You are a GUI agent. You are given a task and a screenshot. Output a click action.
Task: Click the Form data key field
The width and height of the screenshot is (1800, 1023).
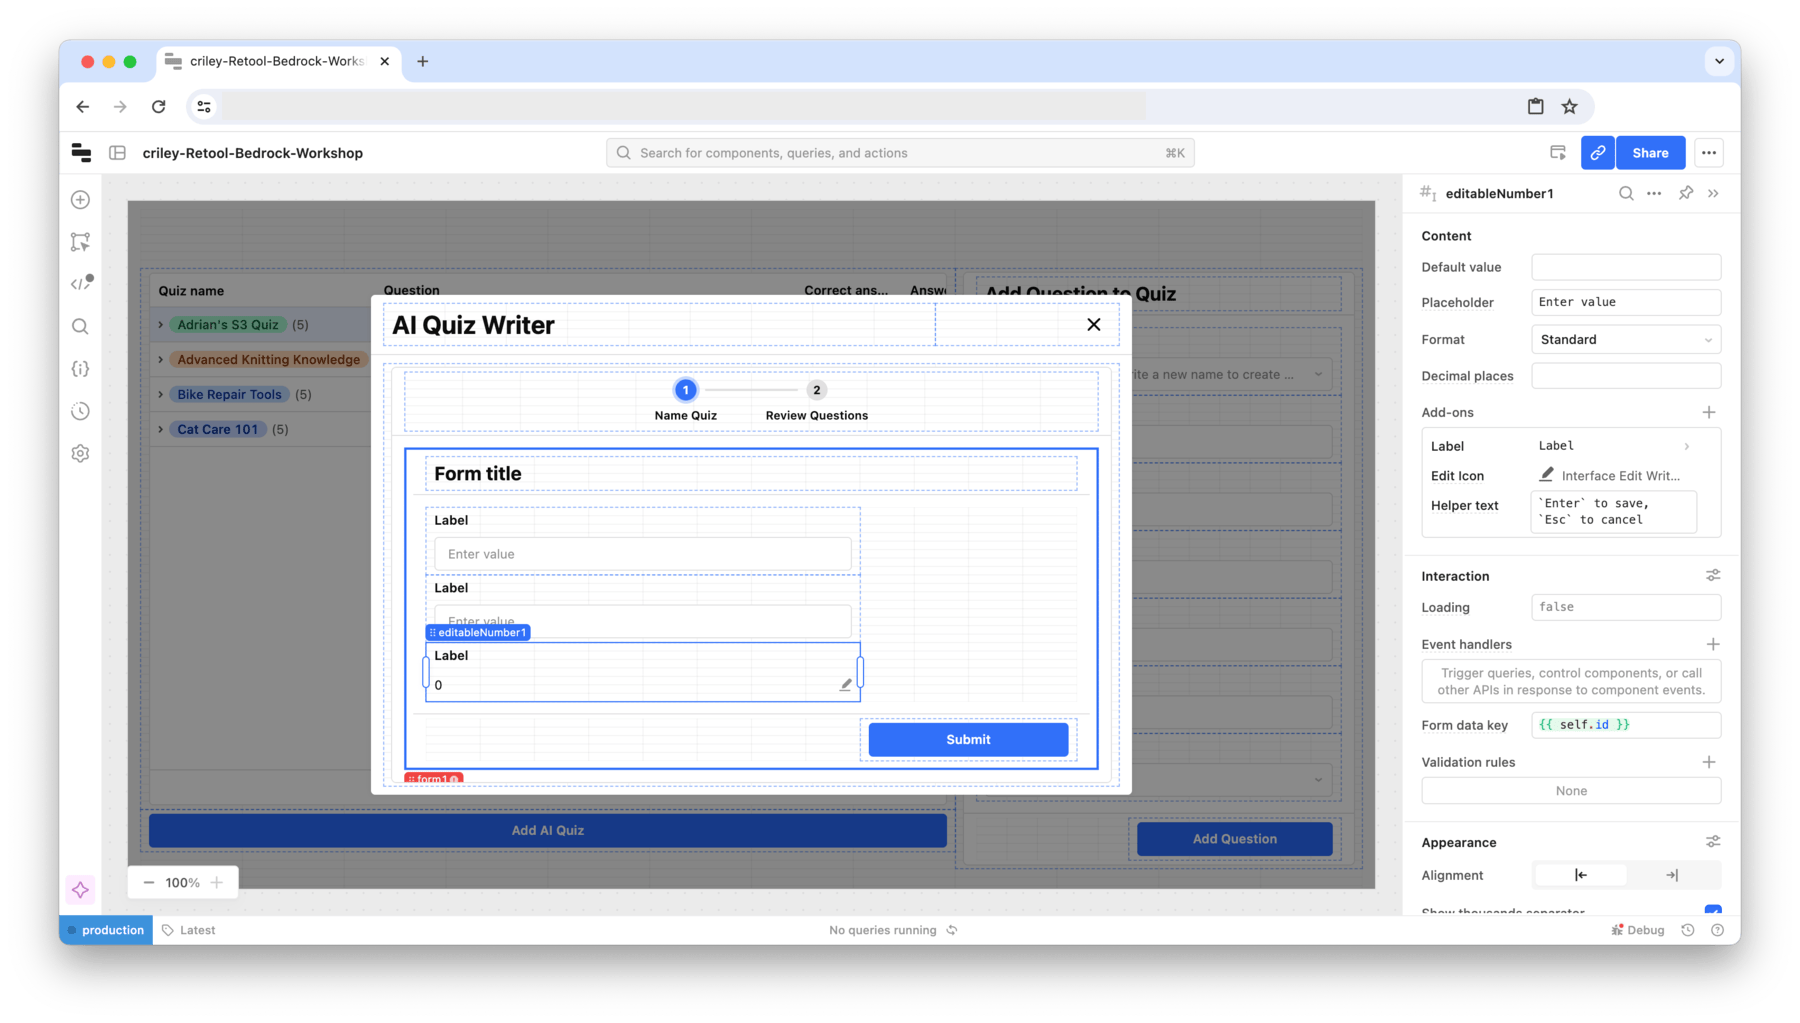pos(1626,725)
